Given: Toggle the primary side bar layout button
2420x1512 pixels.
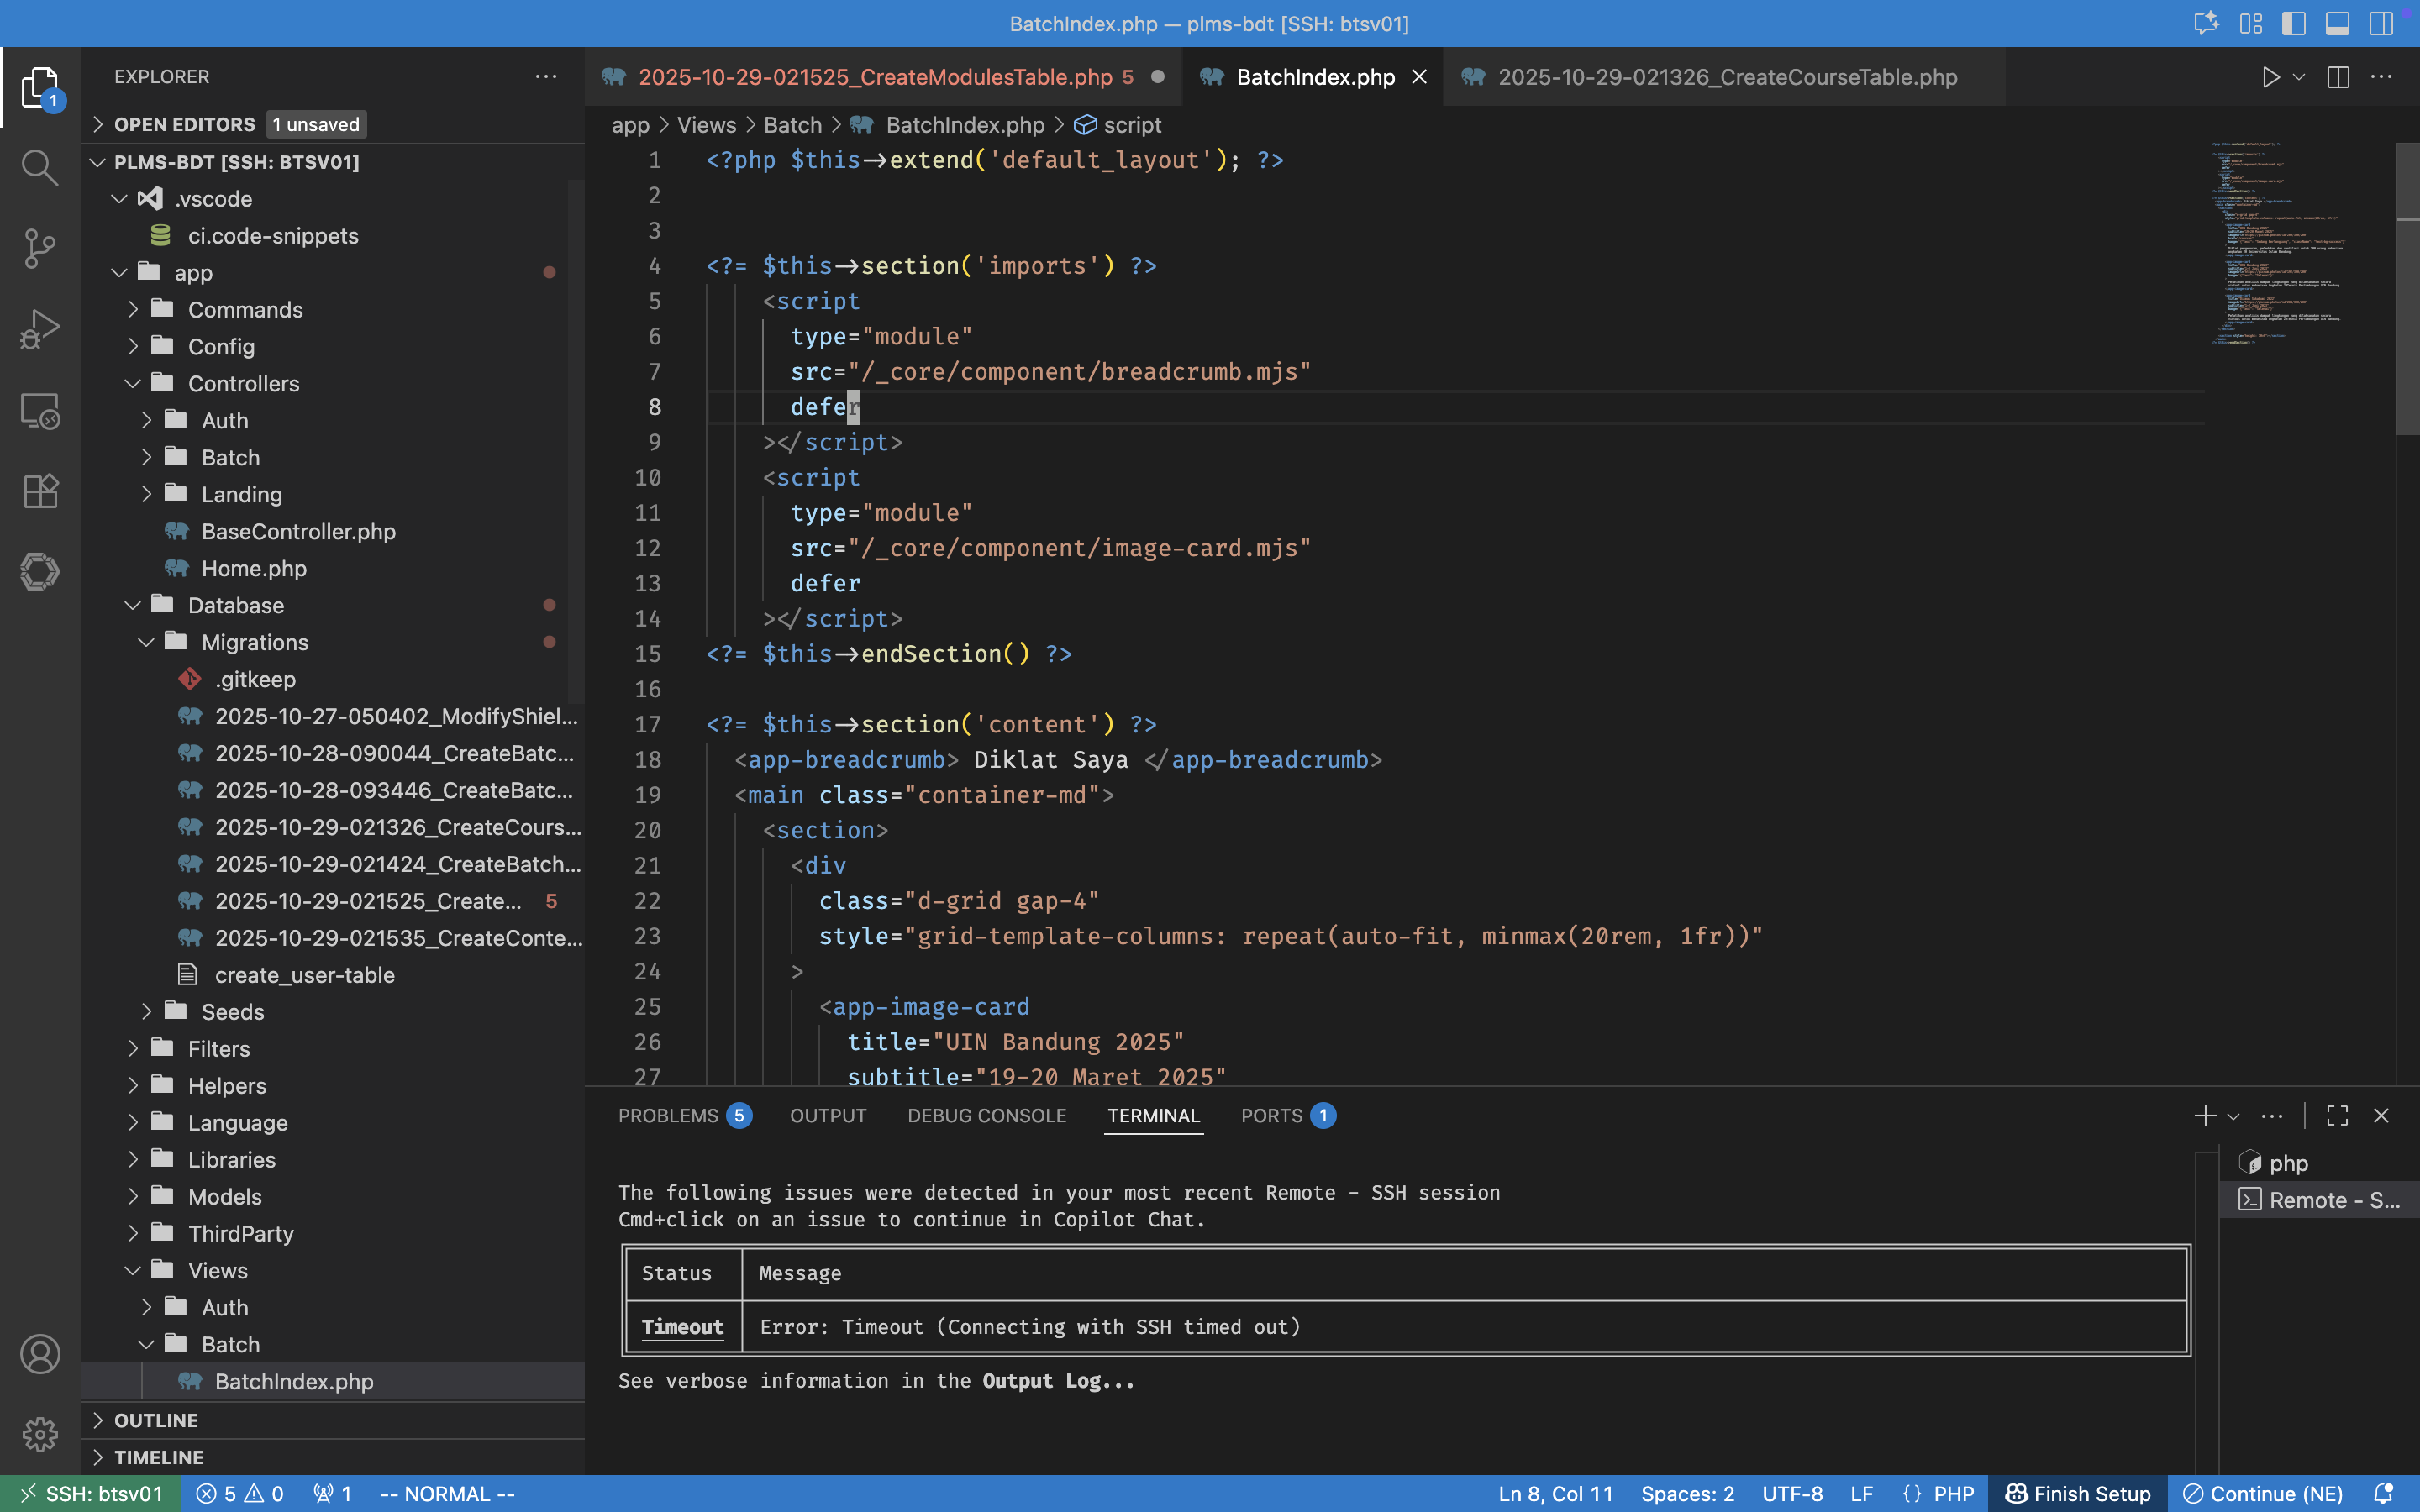Looking at the screenshot, I should (x=2294, y=23).
